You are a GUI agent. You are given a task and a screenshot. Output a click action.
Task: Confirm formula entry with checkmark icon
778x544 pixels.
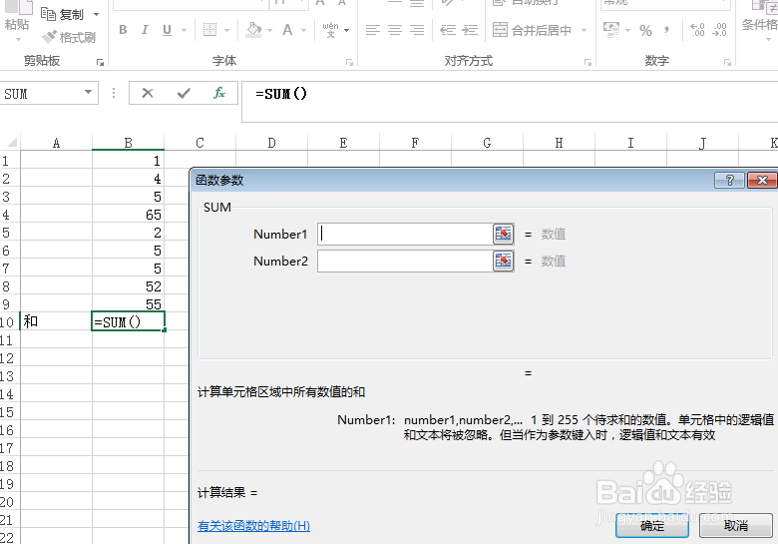click(184, 93)
